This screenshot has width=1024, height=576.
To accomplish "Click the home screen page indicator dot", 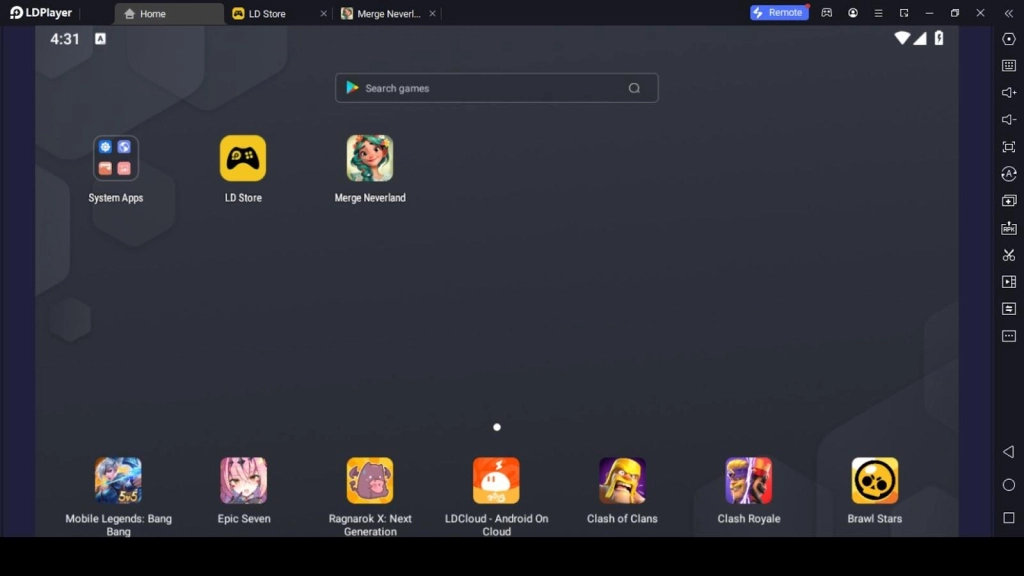I will pos(497,427).
